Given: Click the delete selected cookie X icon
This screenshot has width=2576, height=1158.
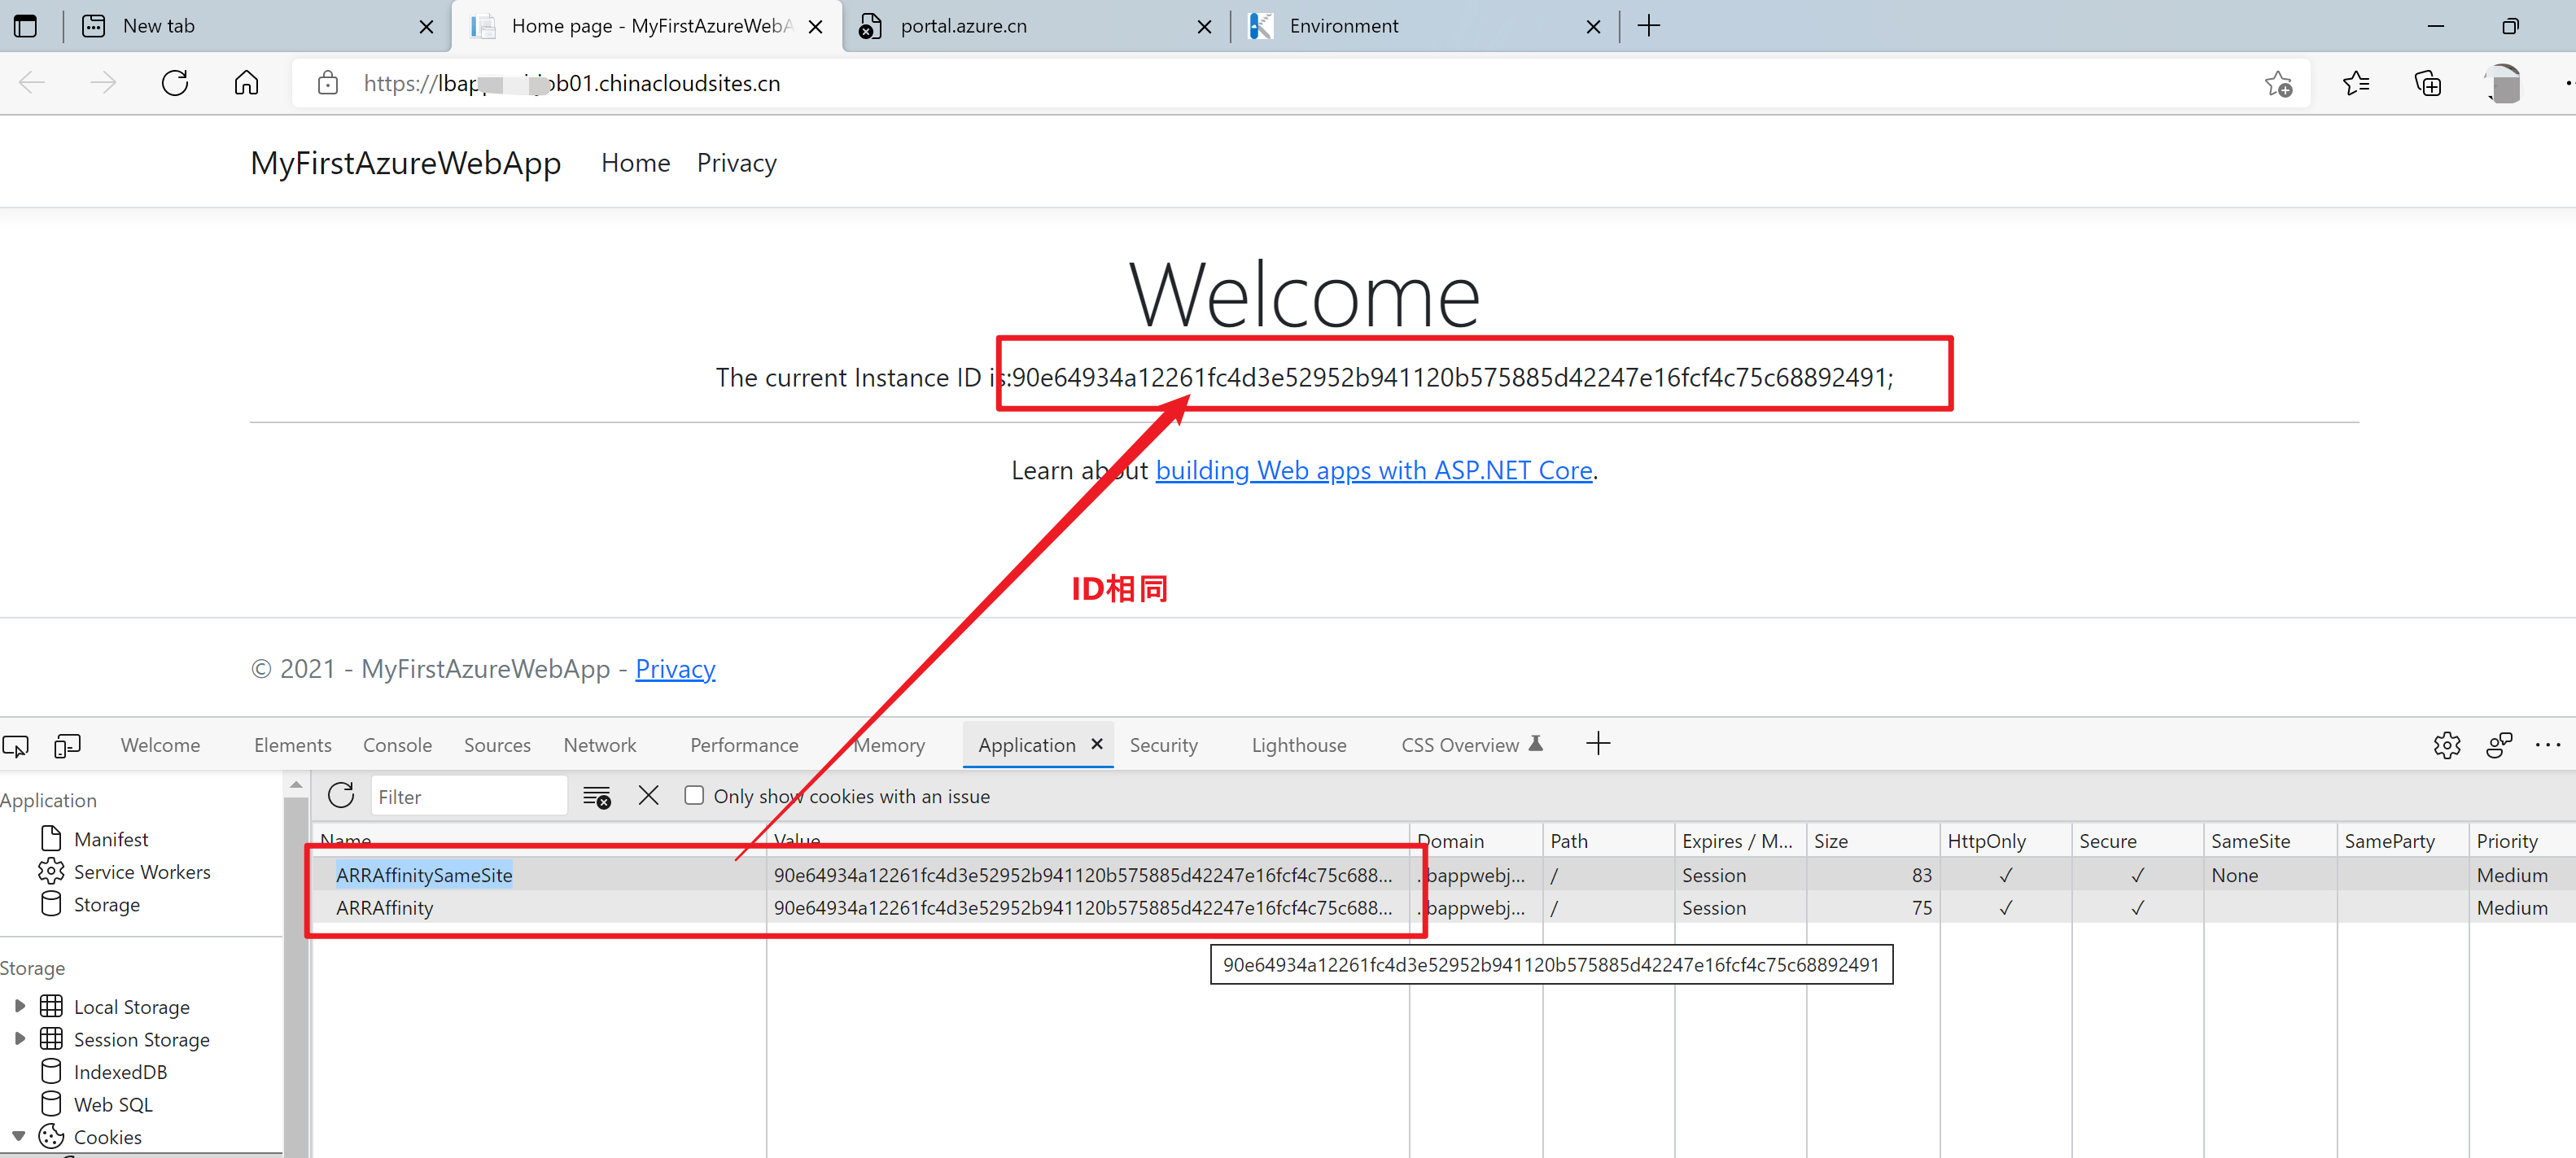Looking at the screenshot, I should click(x=648, y=796).
